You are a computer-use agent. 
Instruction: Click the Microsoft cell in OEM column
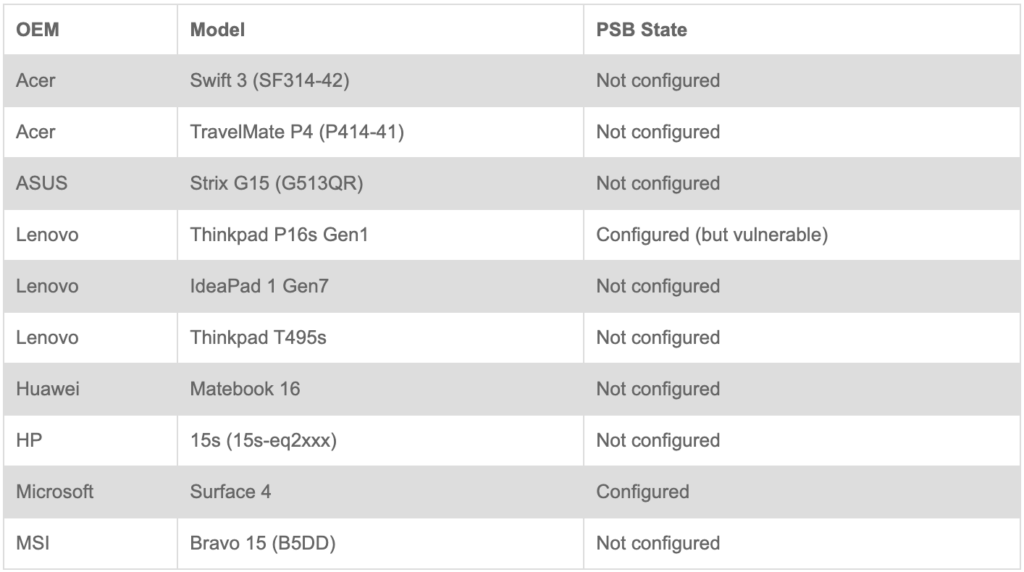[55, 492]
